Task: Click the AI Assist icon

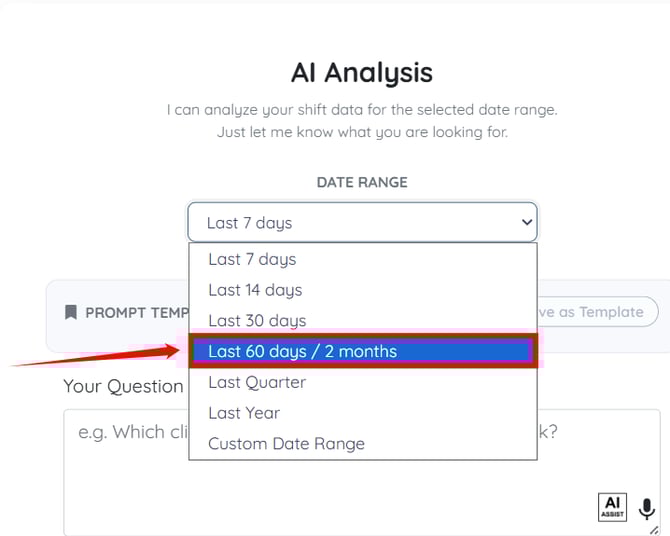Action: (x=612, y=507)
